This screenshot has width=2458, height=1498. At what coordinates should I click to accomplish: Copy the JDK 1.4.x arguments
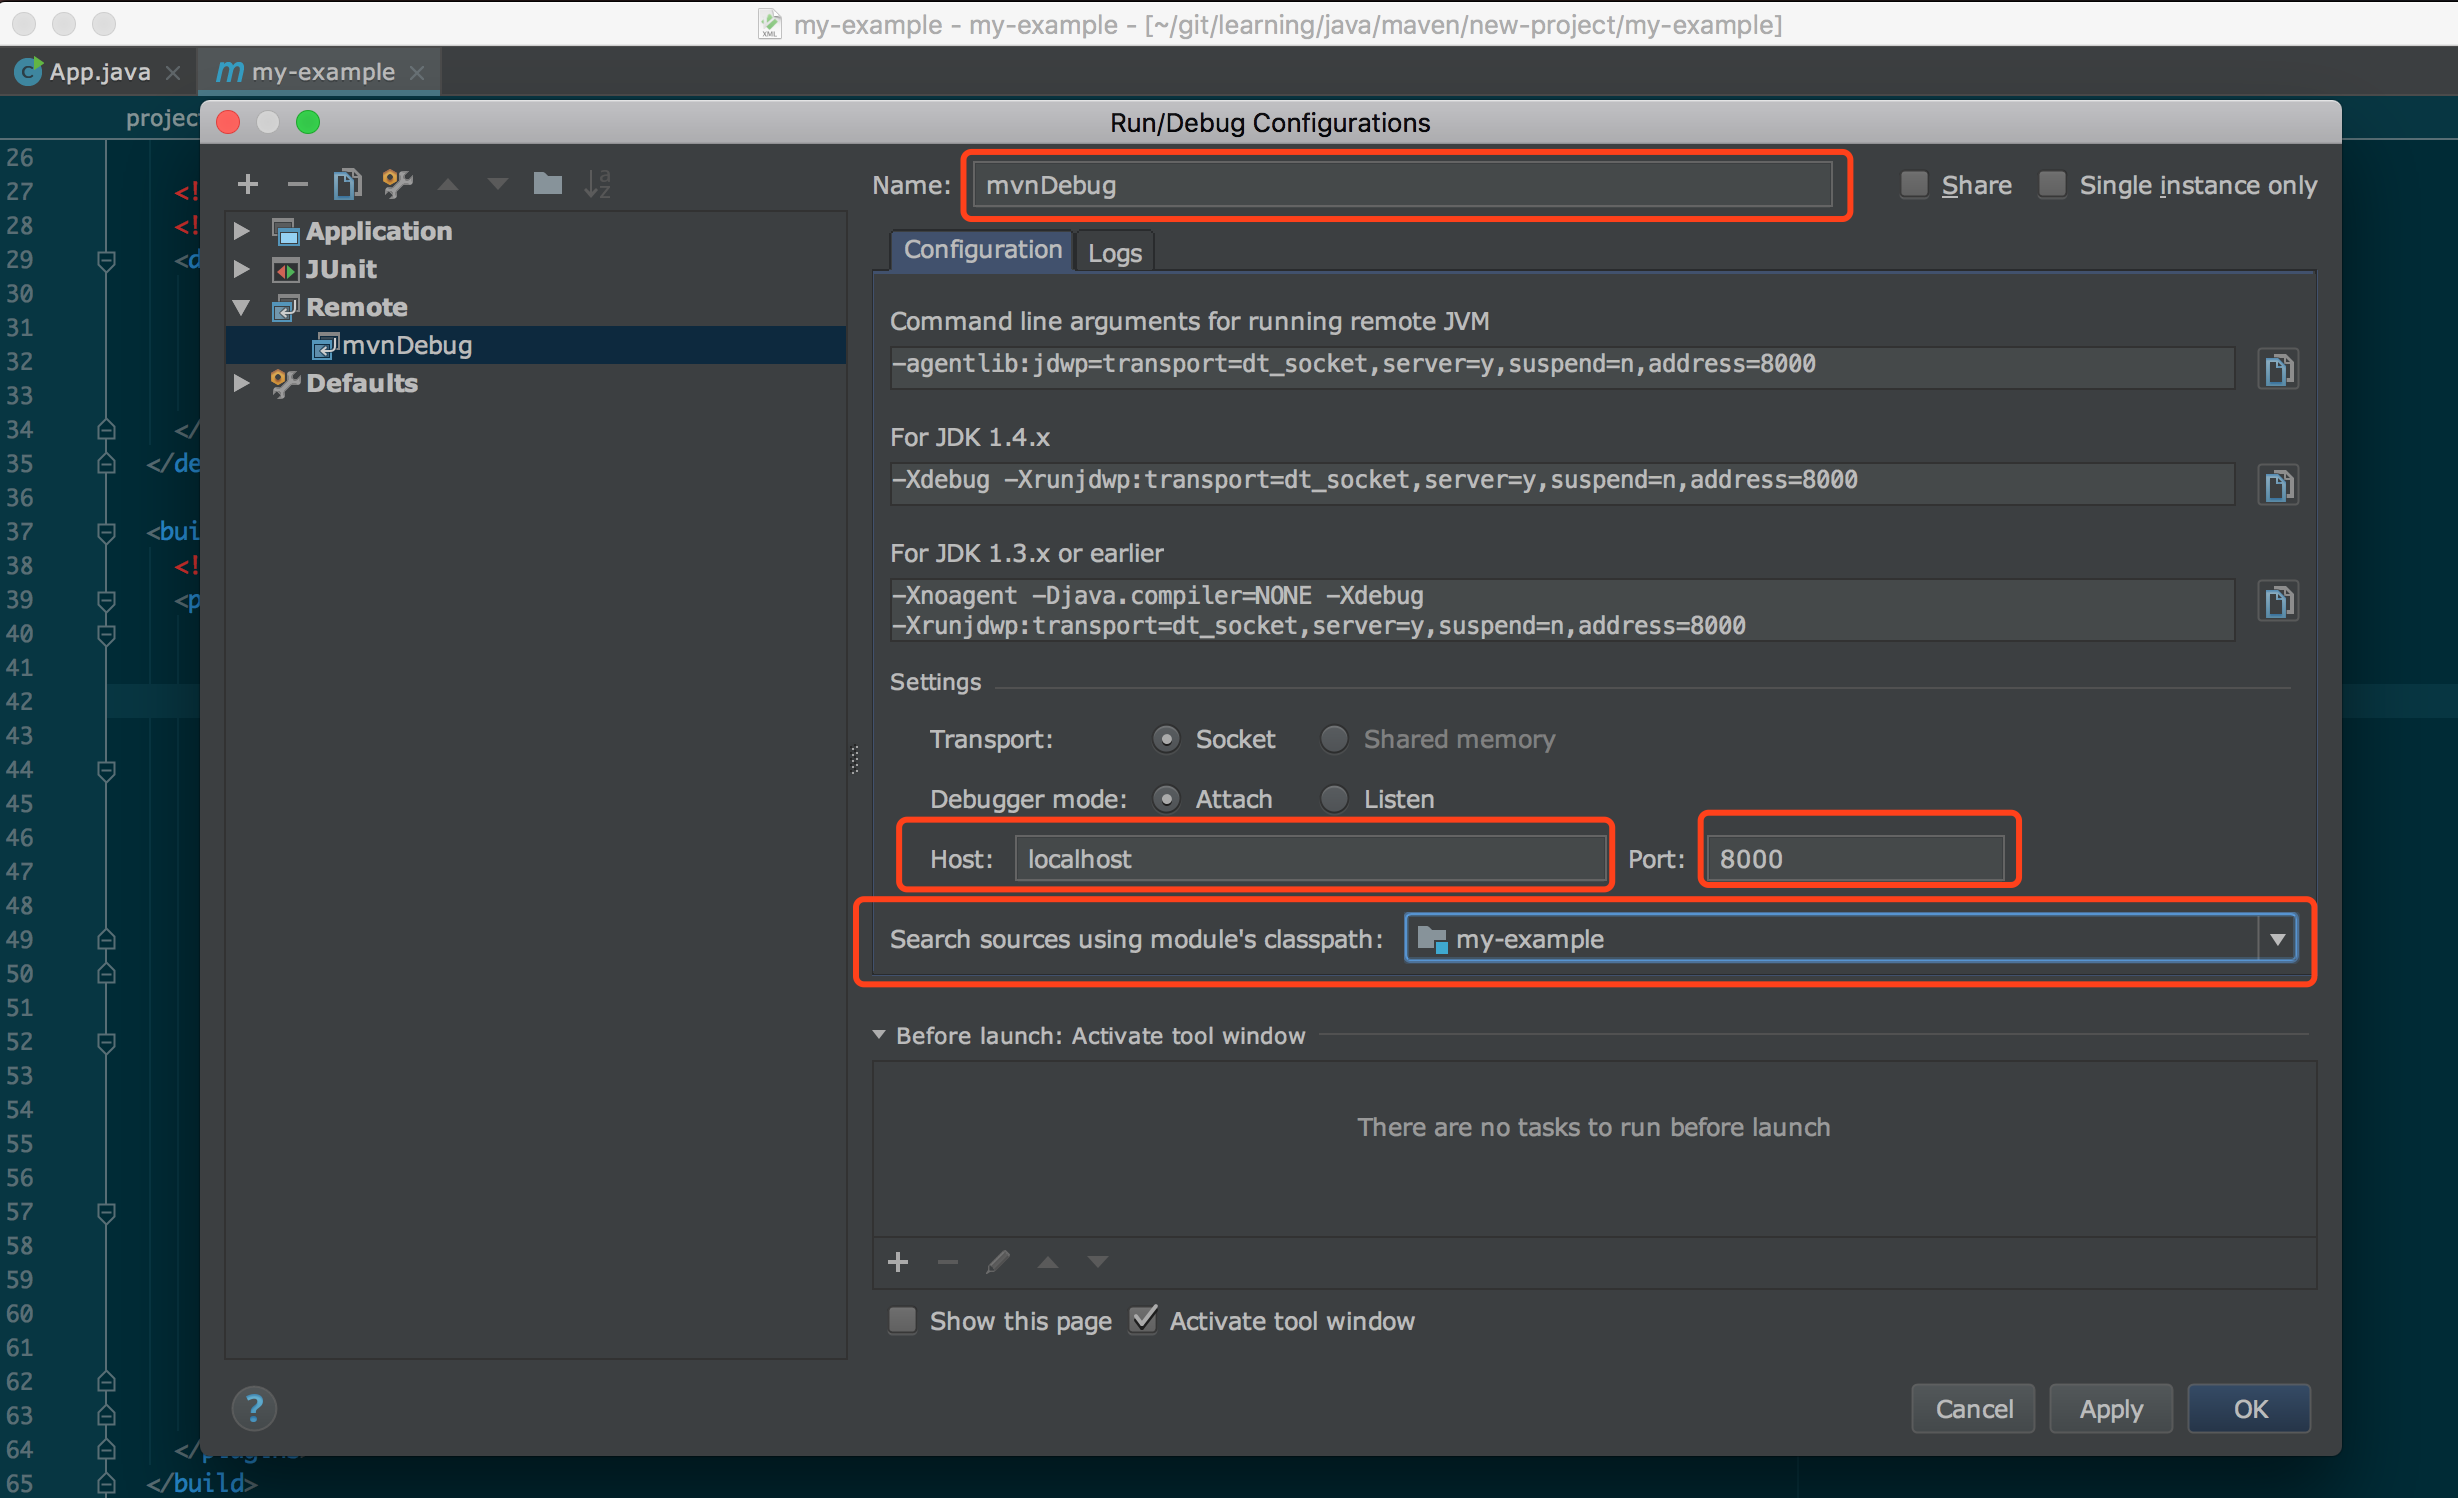2278,486
